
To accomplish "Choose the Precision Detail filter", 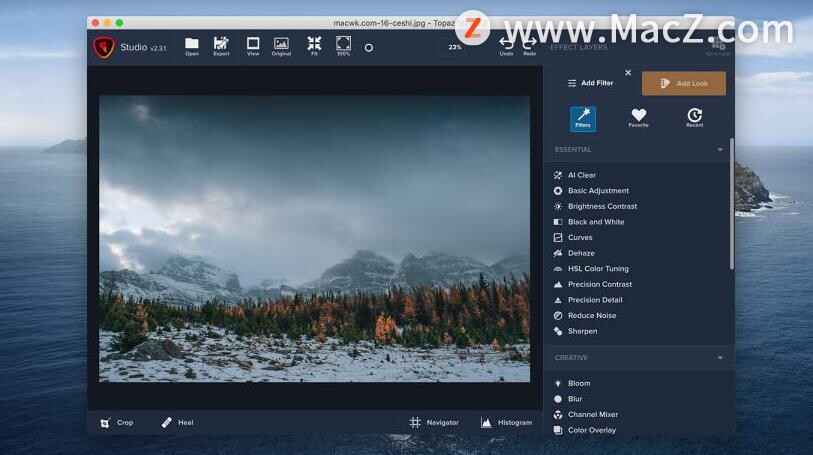I will (588, 300).
